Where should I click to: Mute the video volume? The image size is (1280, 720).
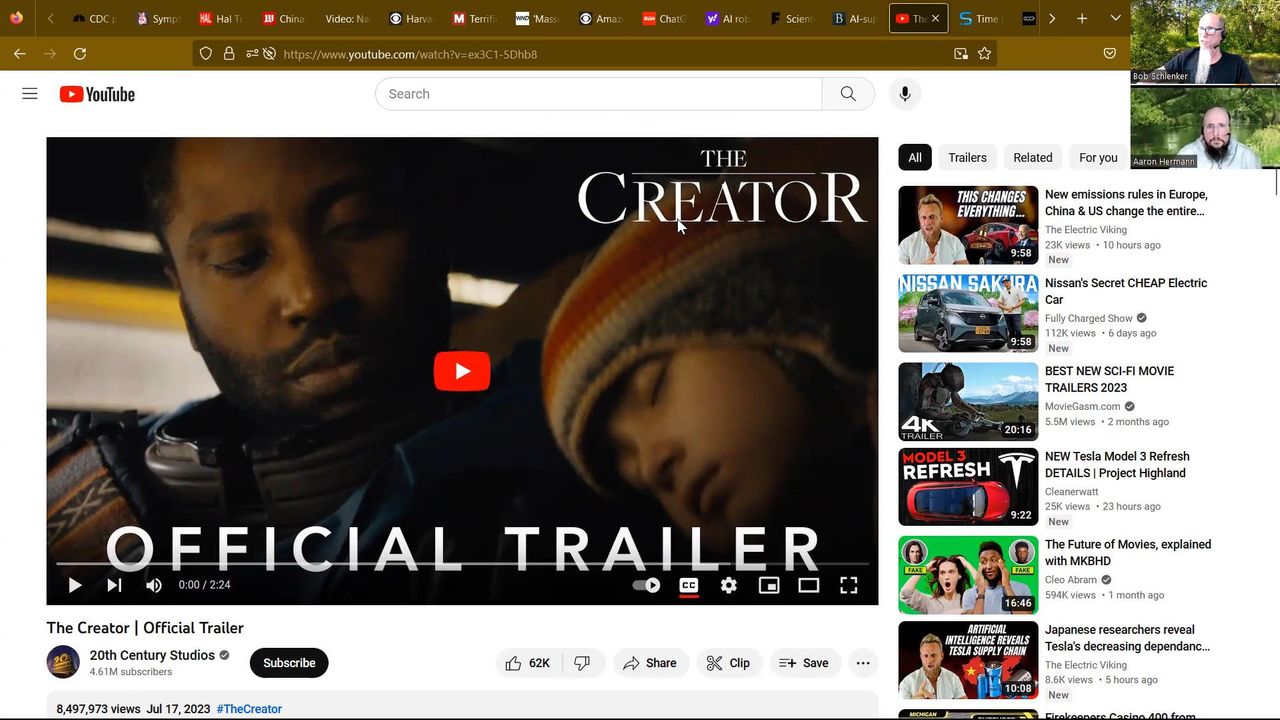(154, 586)
